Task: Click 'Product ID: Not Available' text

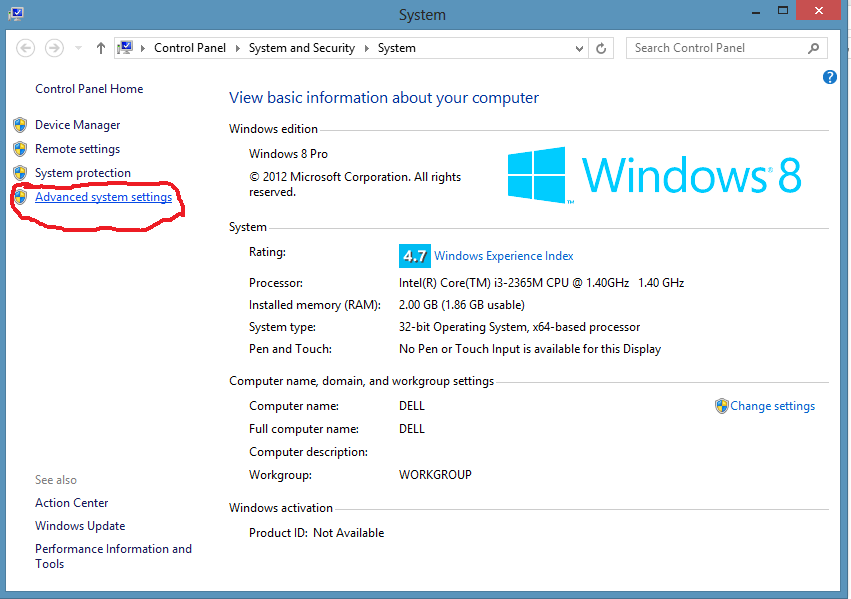Action: 316,533
